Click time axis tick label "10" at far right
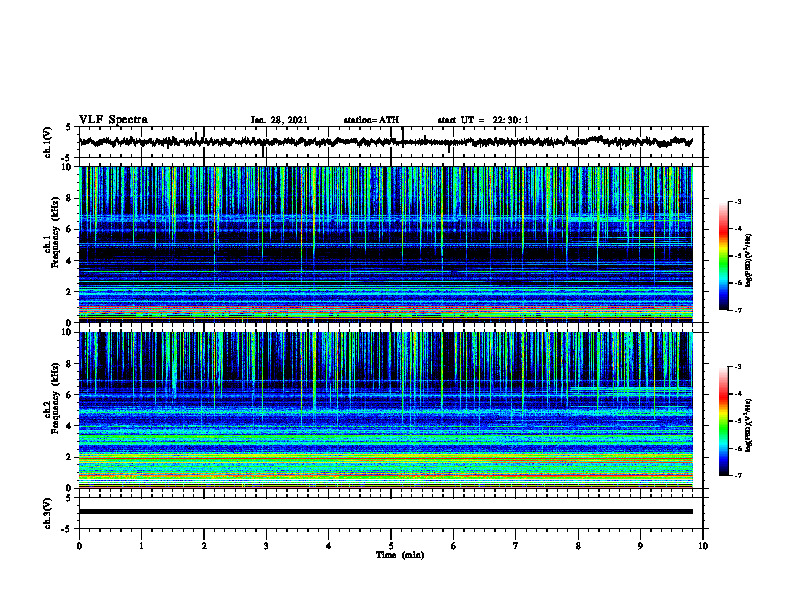The image size is (792, 612). coord(703,546)
